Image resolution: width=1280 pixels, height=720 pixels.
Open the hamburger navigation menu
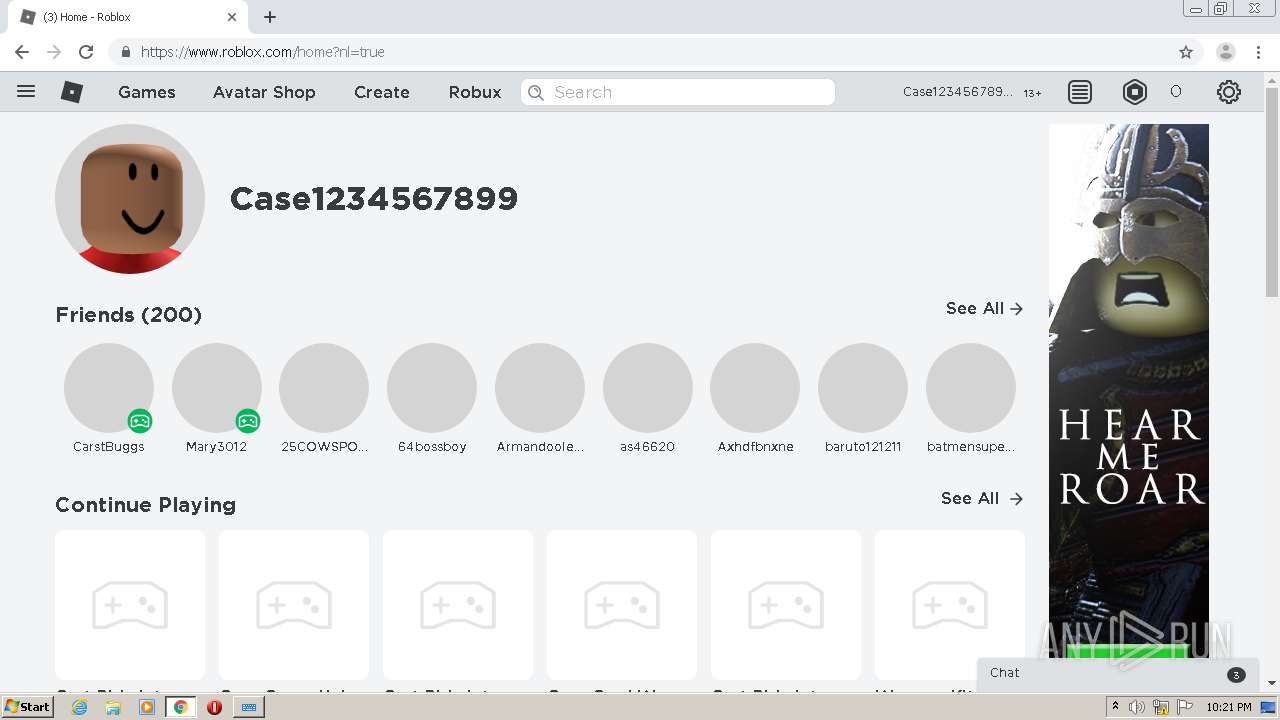[26, 91]
